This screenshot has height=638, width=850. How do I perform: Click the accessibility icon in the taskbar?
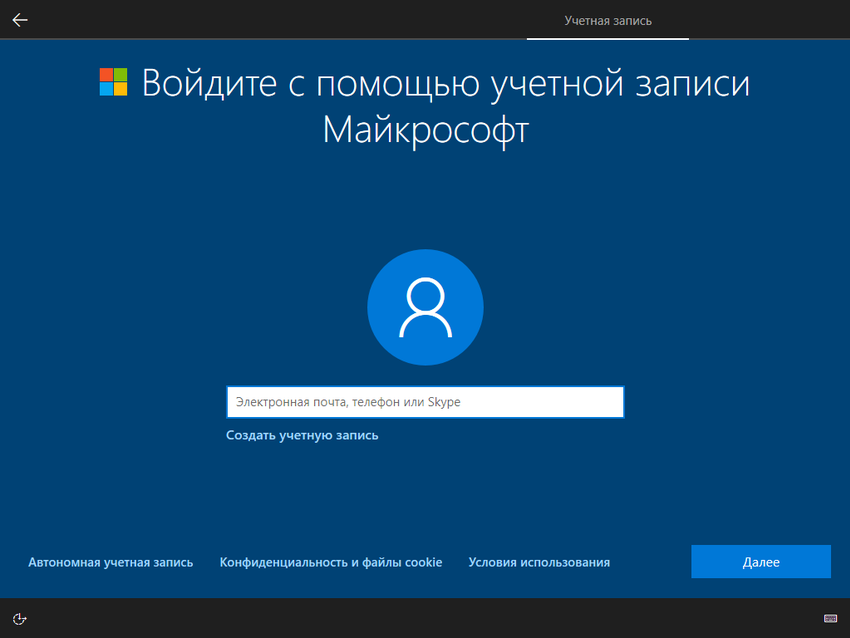pos(18,620)
